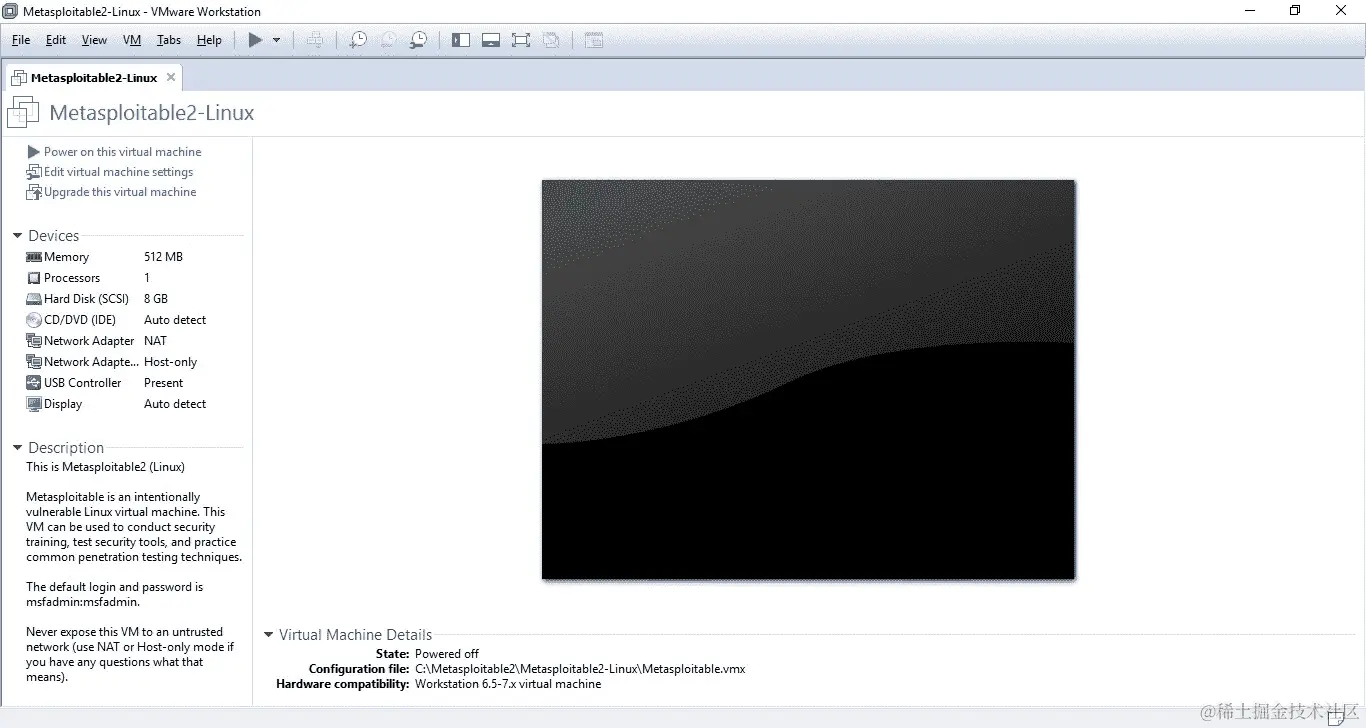
Task: Click the revert to snapshot icon
Action: click(388, 40)
